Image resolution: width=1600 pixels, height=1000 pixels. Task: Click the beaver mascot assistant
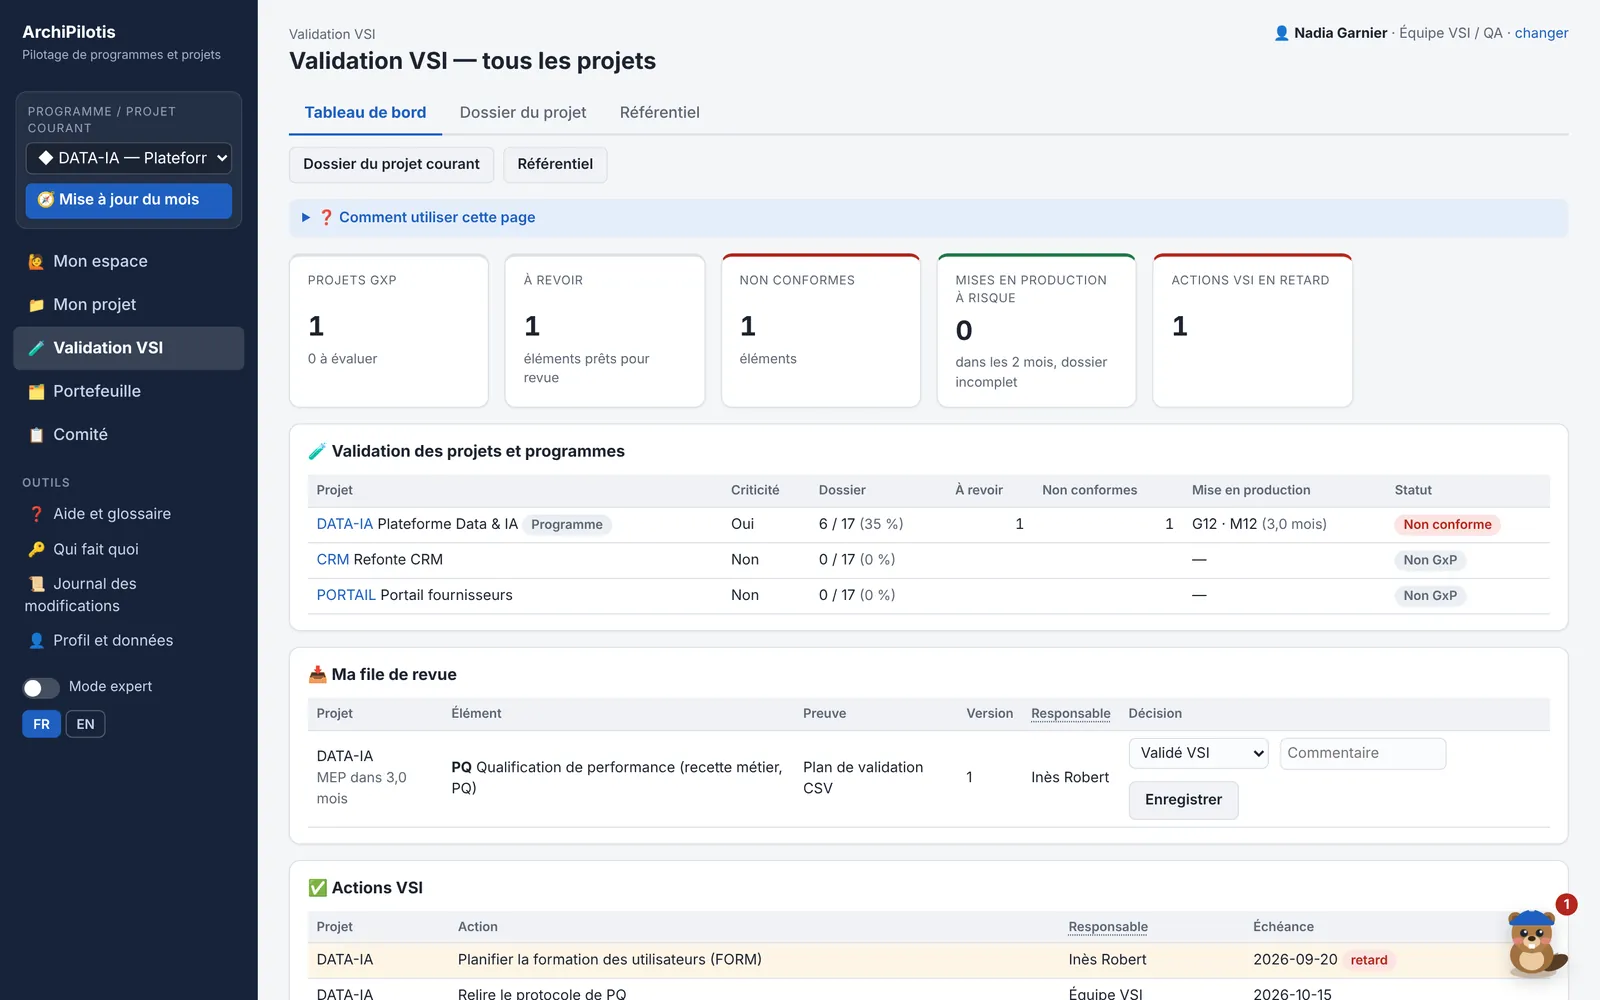pos(1533,943)
